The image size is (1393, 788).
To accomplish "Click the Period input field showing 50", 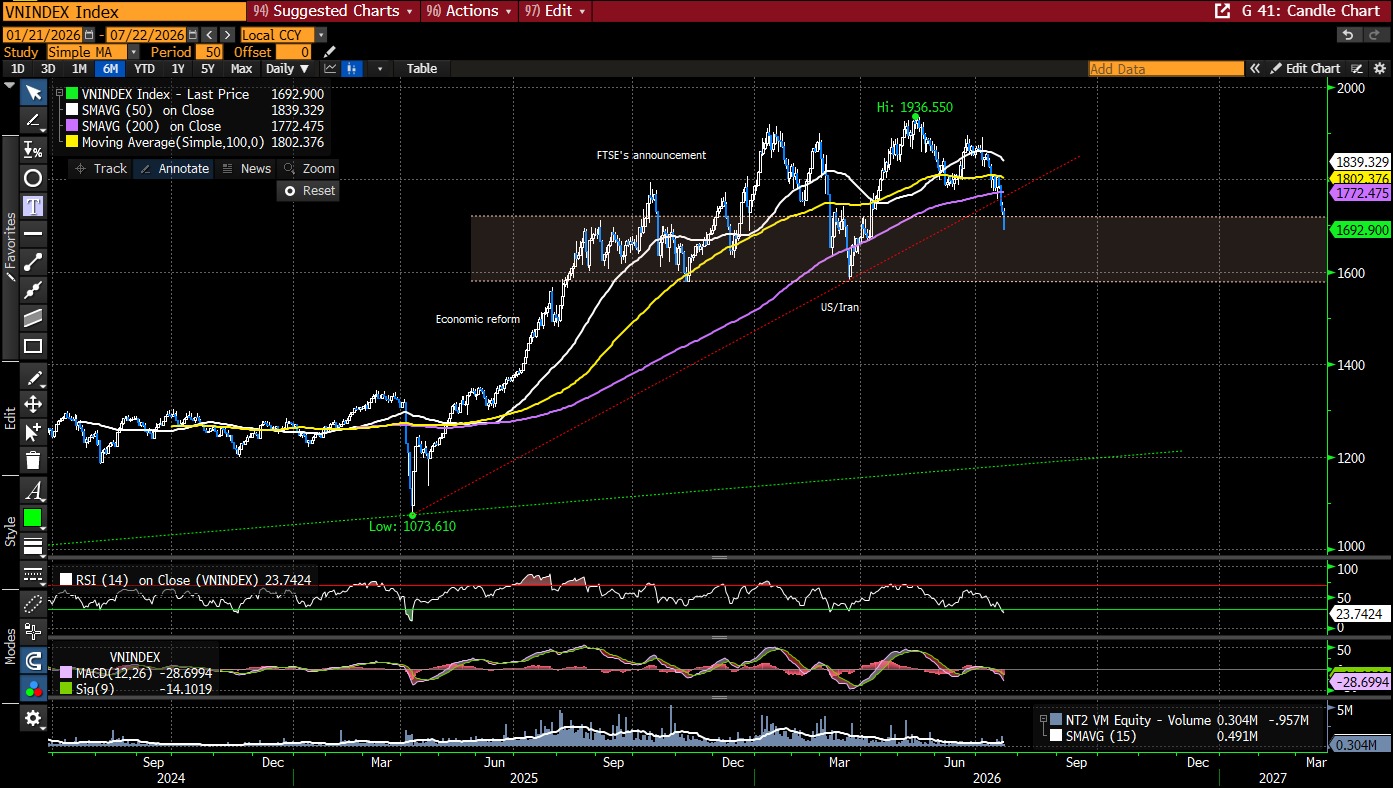I will pyautogui.click(x=209, y=52).
